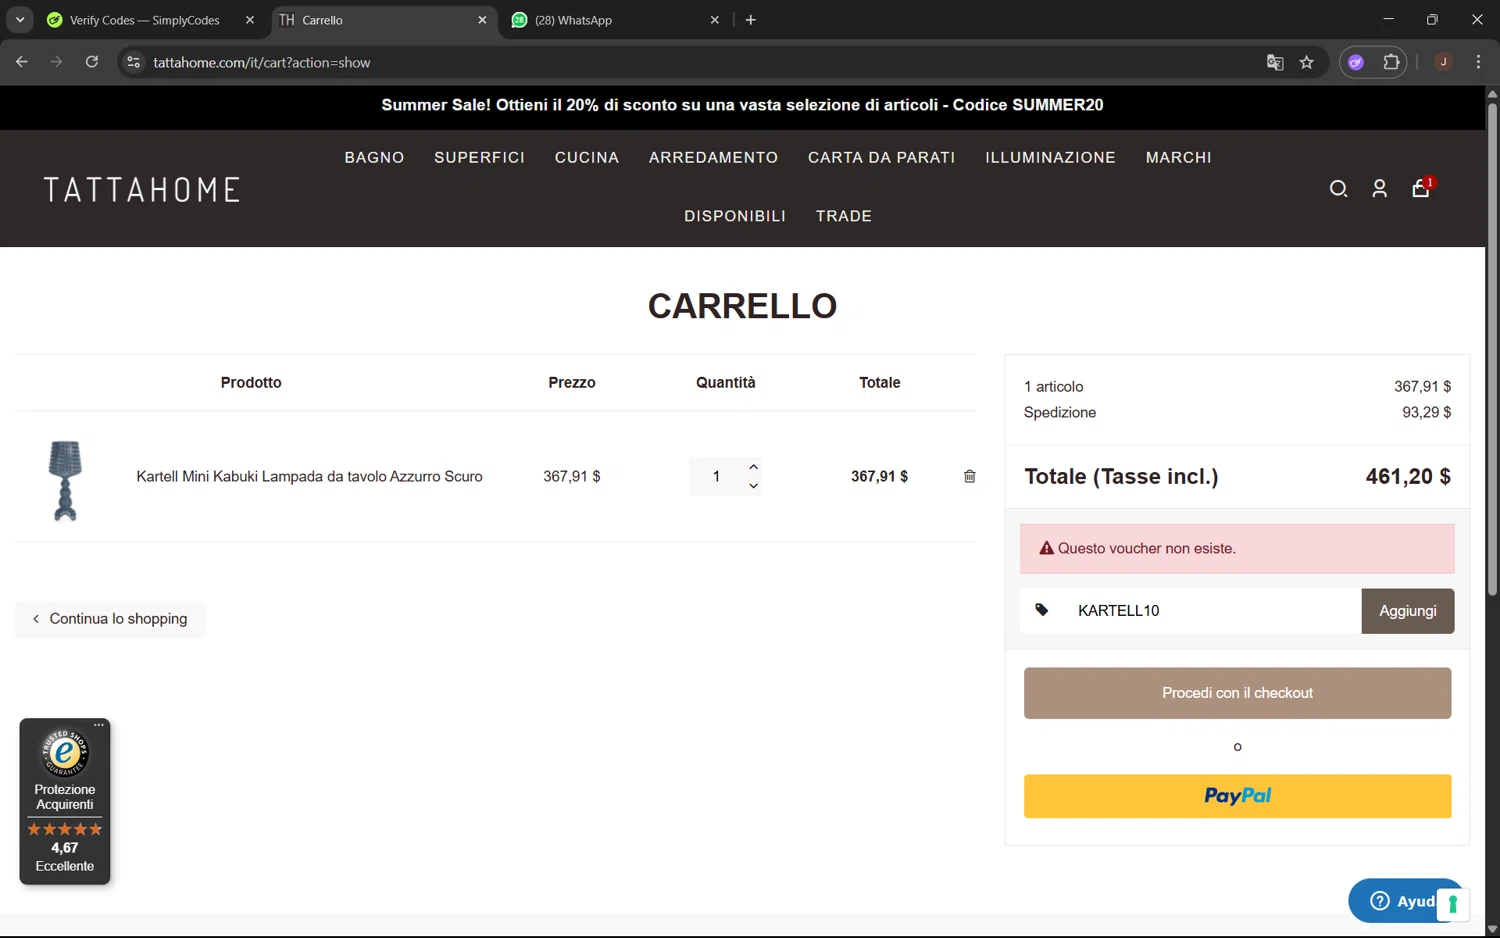Open Chrome three-dot menu
1500x938 pixels.
(x=1478, y=62)
